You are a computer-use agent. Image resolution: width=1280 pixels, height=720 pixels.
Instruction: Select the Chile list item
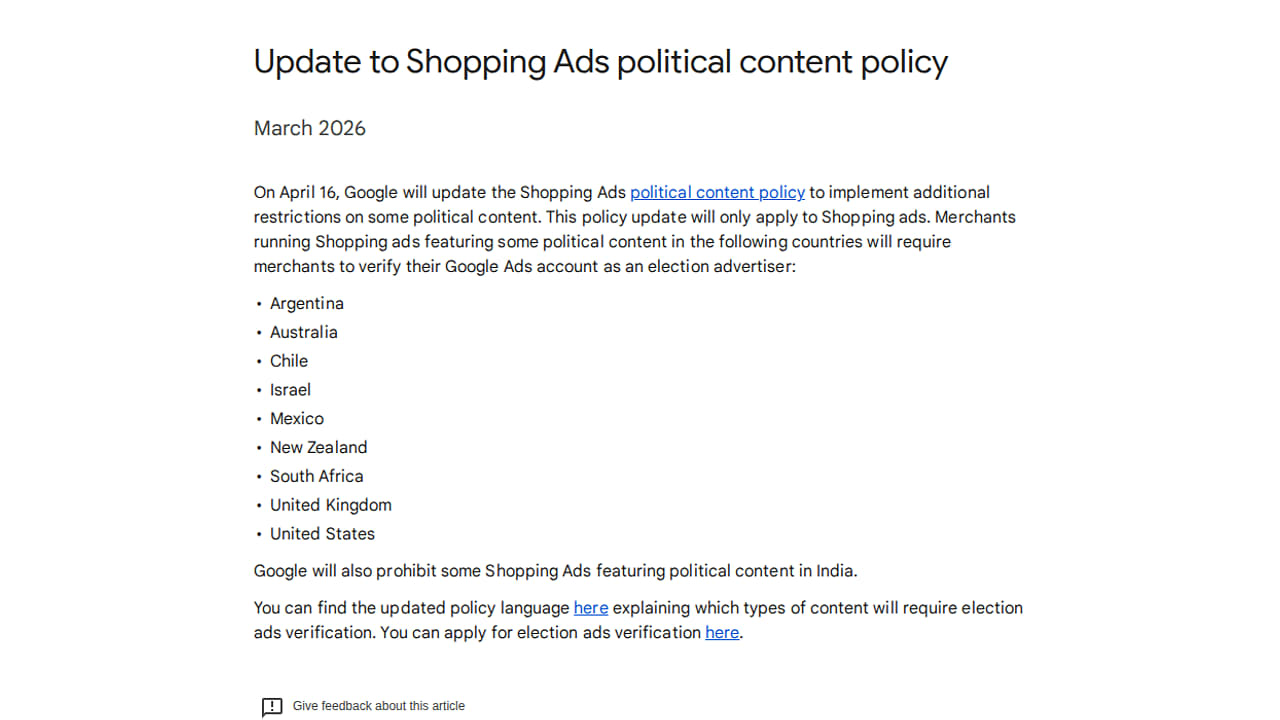tap(289, 361)
